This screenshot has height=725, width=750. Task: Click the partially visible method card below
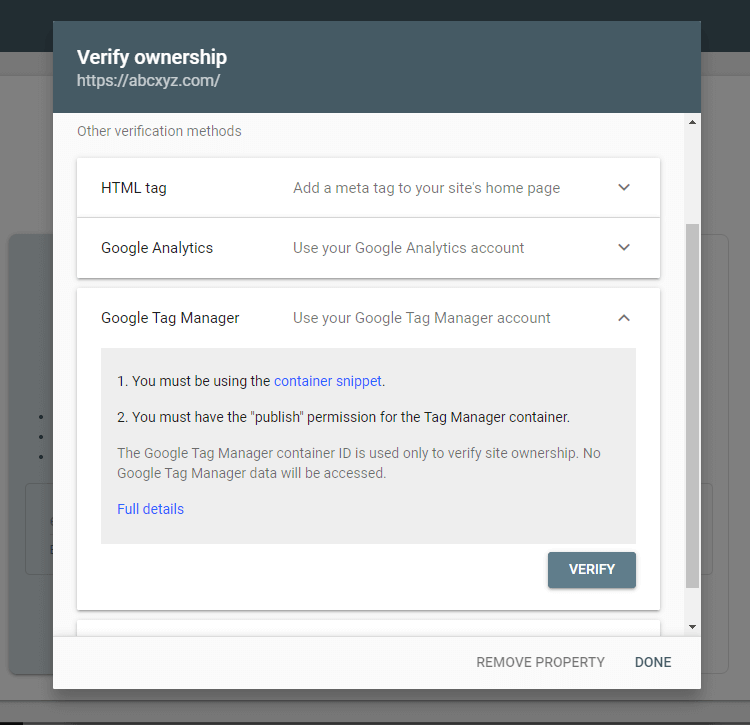[x=368, y=628]
